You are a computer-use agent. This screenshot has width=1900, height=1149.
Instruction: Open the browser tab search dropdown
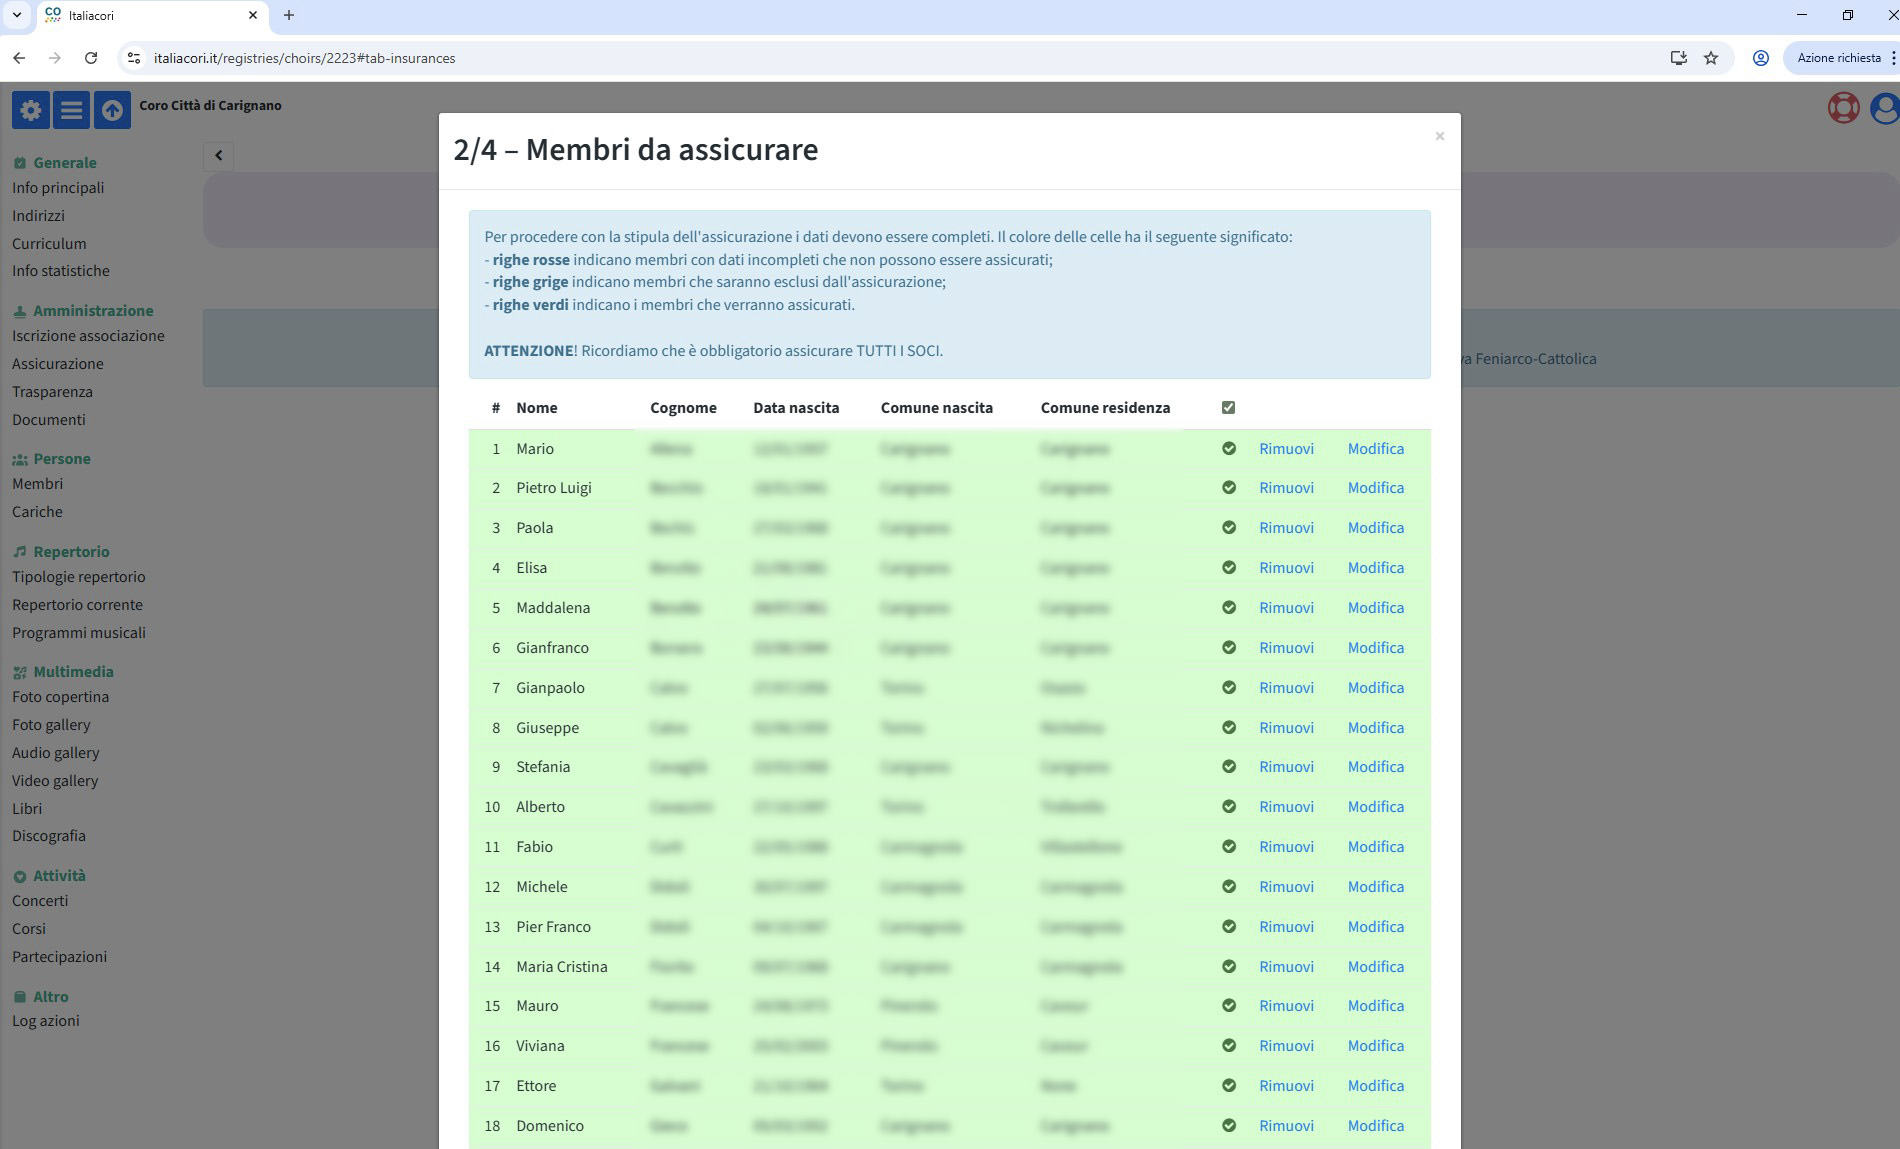pos(17,15)
